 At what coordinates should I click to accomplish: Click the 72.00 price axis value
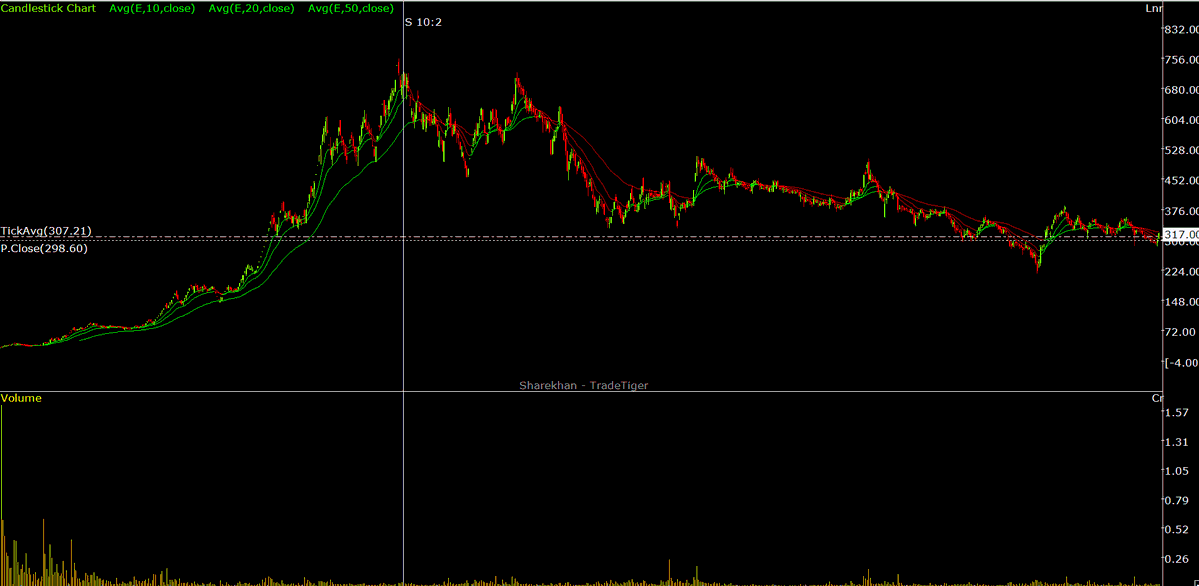1179,332
